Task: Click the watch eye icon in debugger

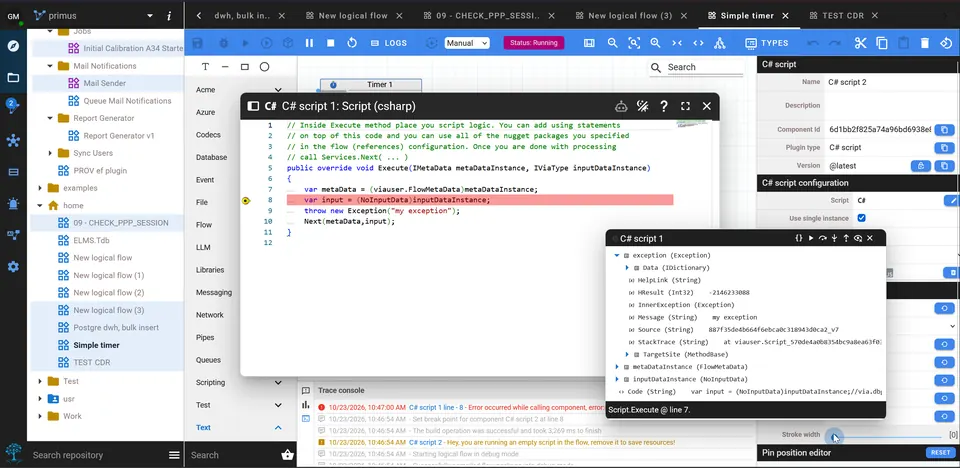Action: tap(858, 238)
